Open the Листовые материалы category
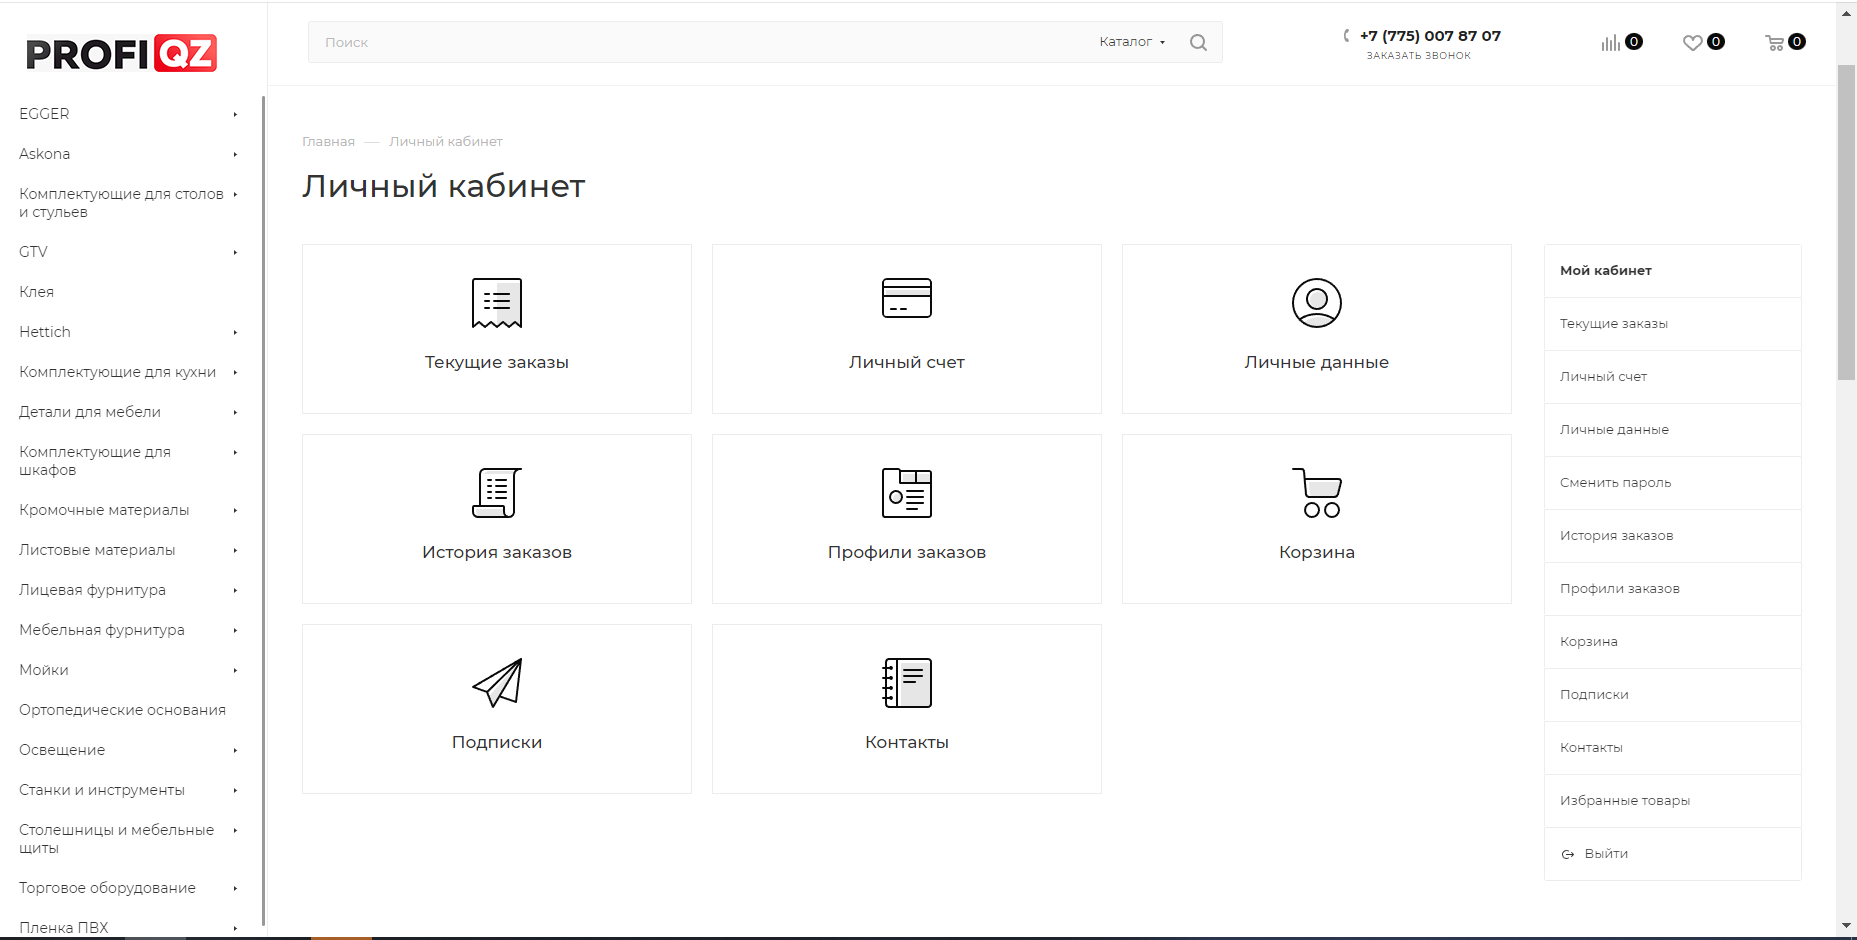Viewport: 1857px width, 940px height. pos(97,550)
